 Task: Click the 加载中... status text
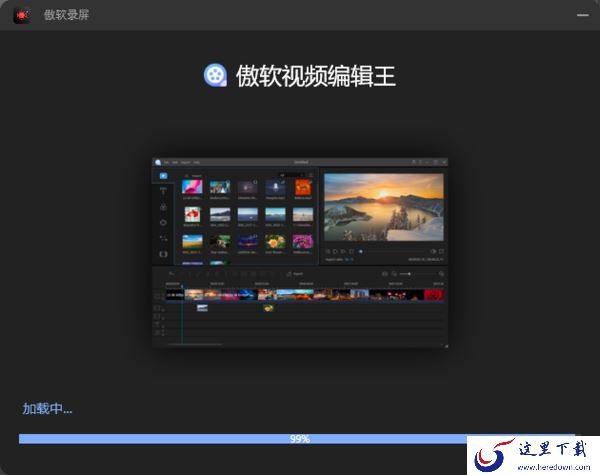(x=47, y=409)
